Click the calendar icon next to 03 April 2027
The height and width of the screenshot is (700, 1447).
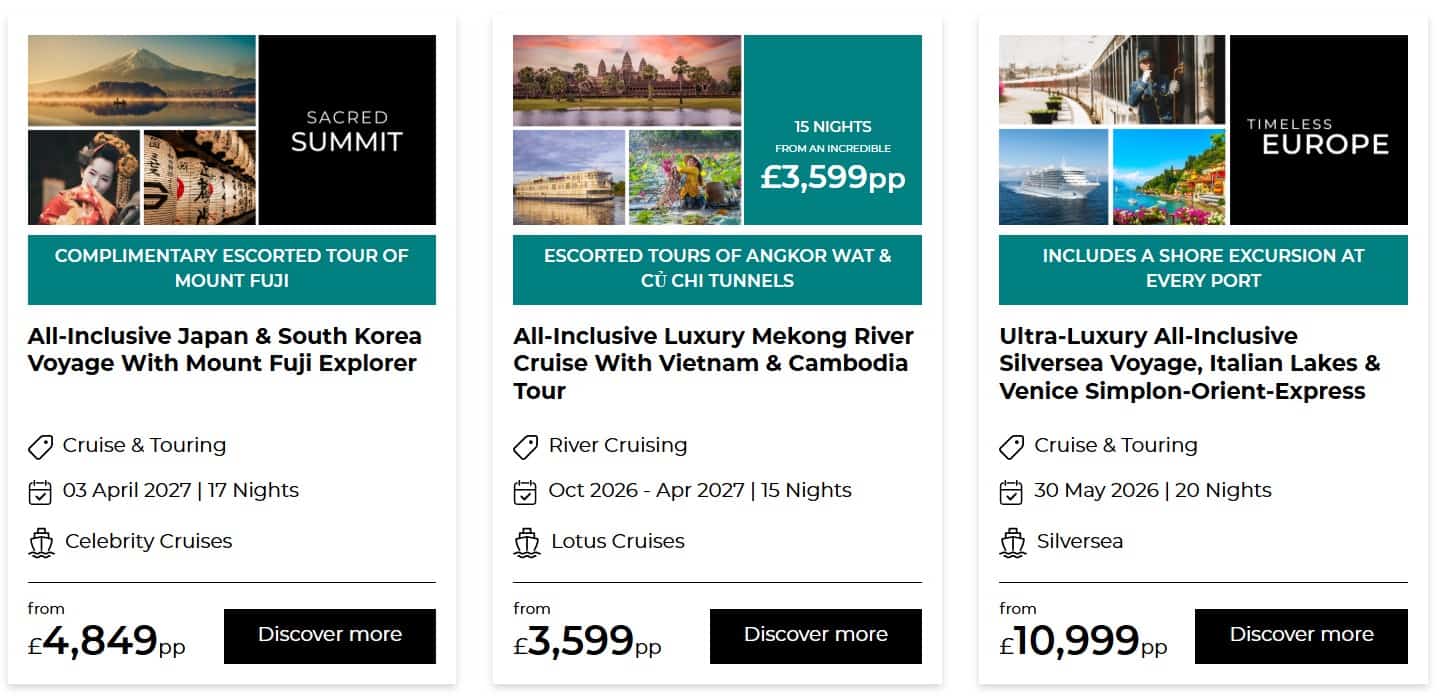coord(40,492)
